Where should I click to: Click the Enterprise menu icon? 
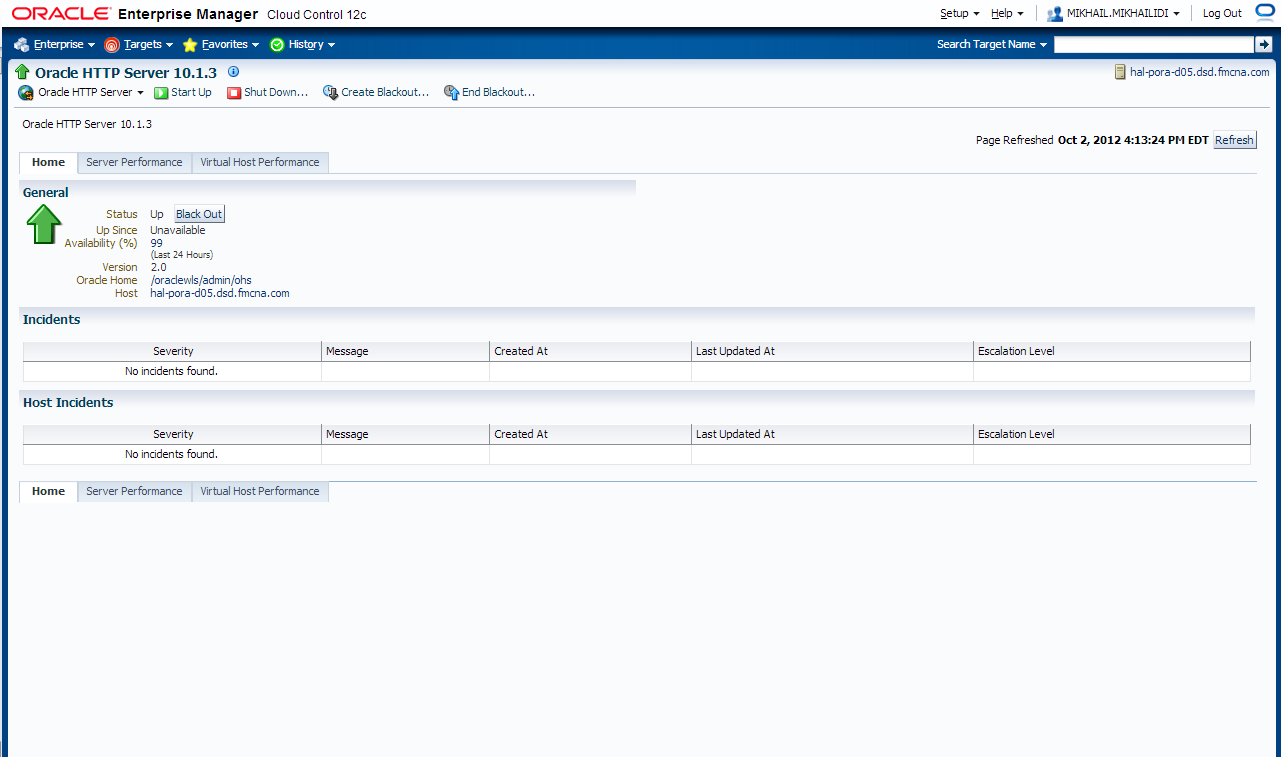pyautogui.click(x=22, y=45)
